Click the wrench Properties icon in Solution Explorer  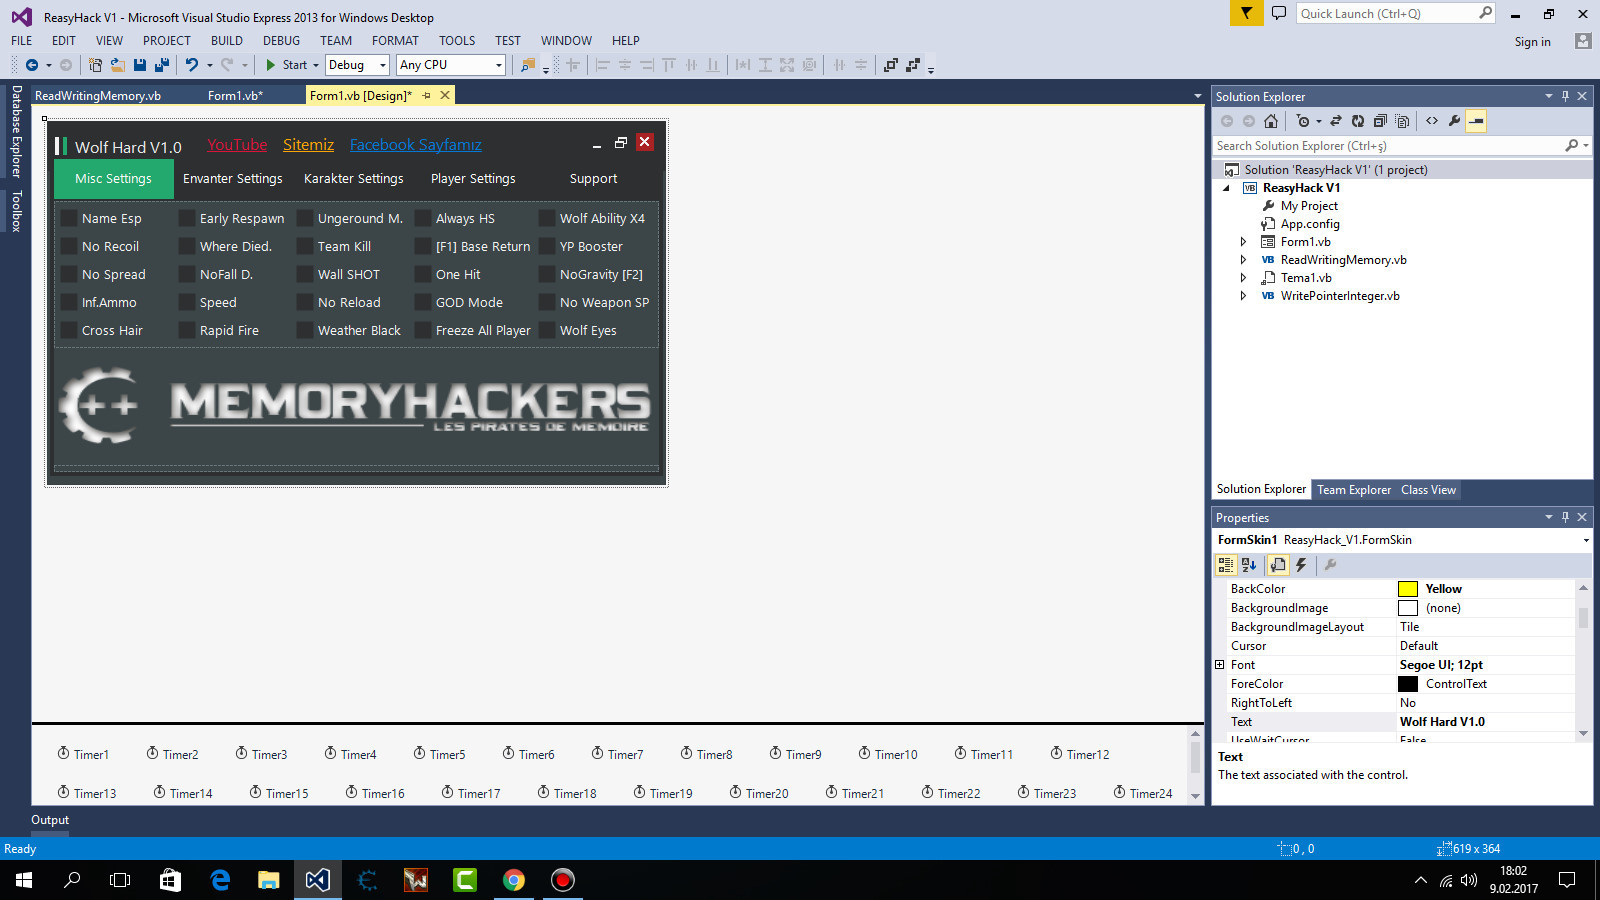point(1454,121)
